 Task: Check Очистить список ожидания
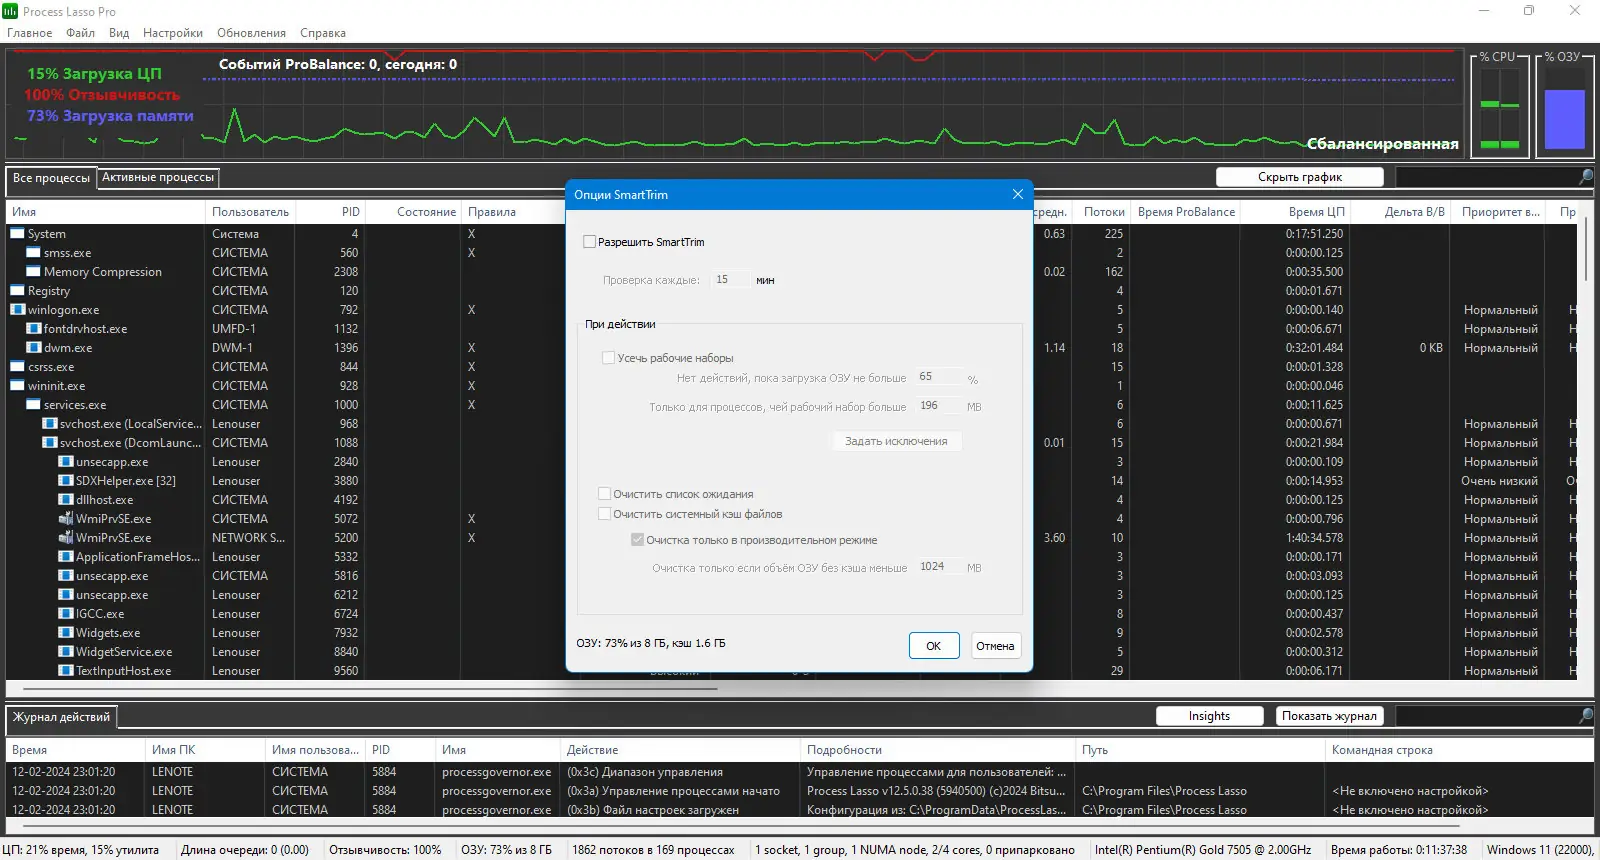click(x=604, y=494)
